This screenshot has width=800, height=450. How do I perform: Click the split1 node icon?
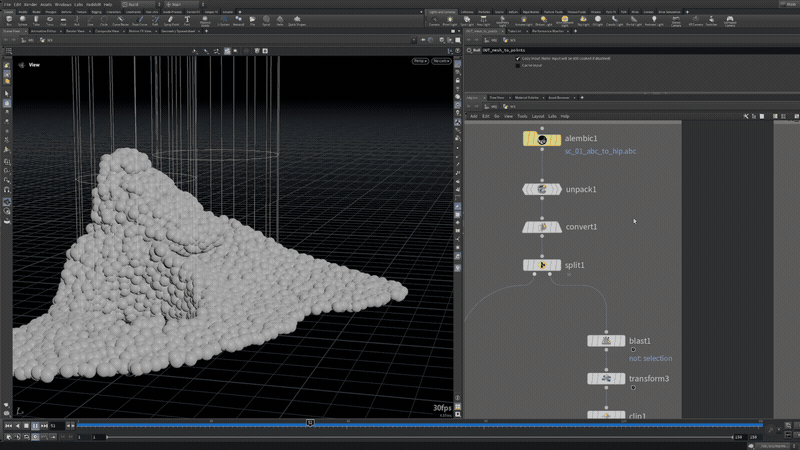pos(541,265)
